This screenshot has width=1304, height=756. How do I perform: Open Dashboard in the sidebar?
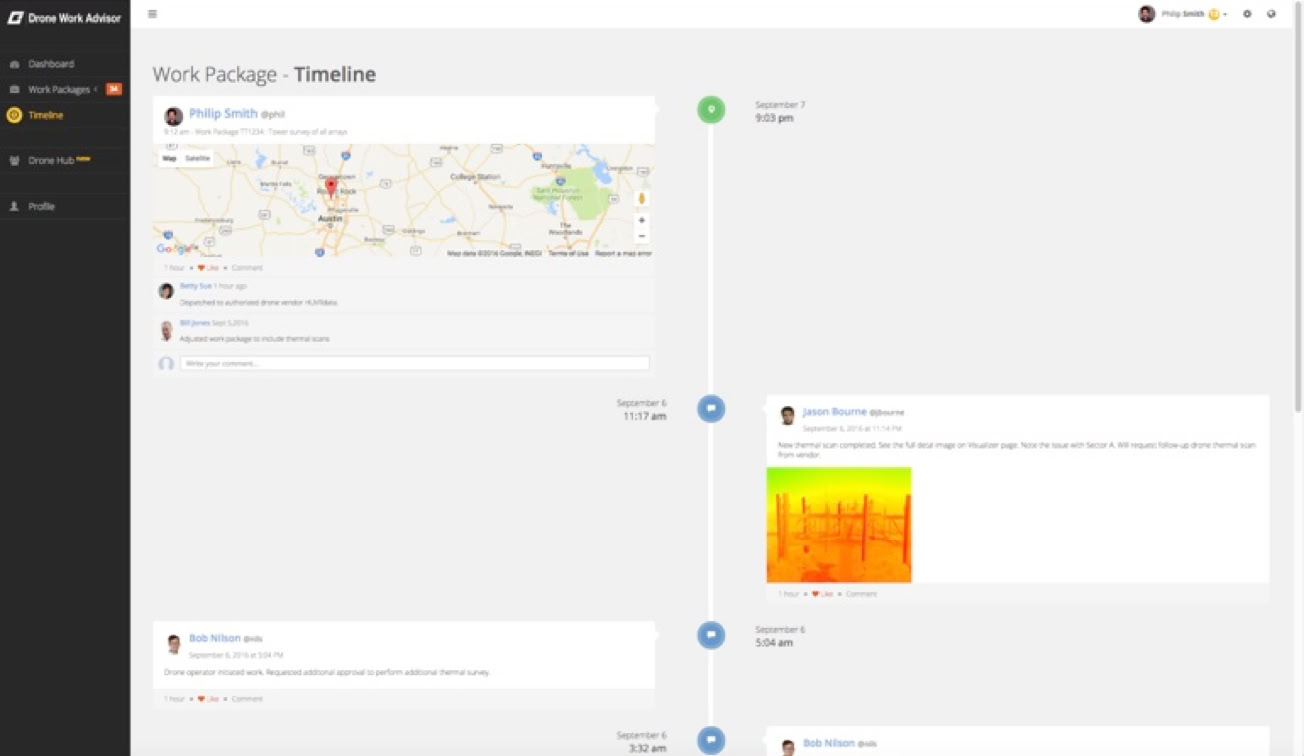click(50, 64)
